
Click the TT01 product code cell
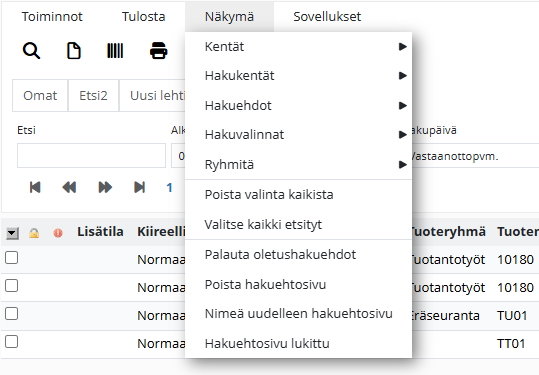[x=511, y=343]
